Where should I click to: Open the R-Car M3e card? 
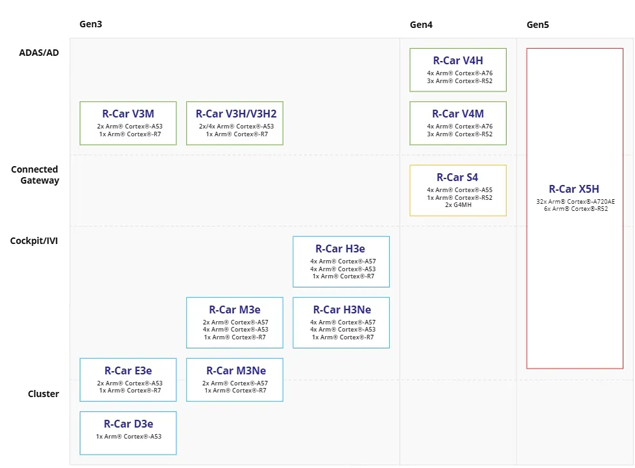(x=234, y=323)
